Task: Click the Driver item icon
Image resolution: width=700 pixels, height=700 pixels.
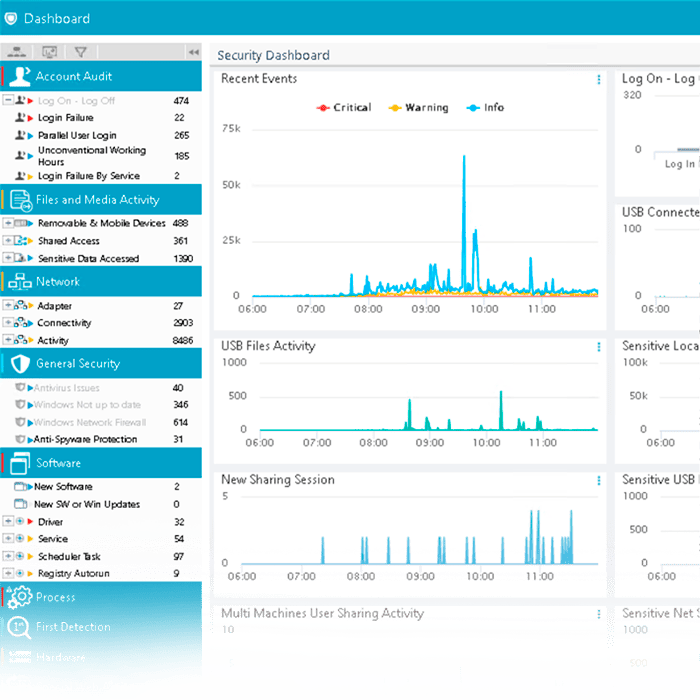Action: pyautogui.click(x=20, y=521)
